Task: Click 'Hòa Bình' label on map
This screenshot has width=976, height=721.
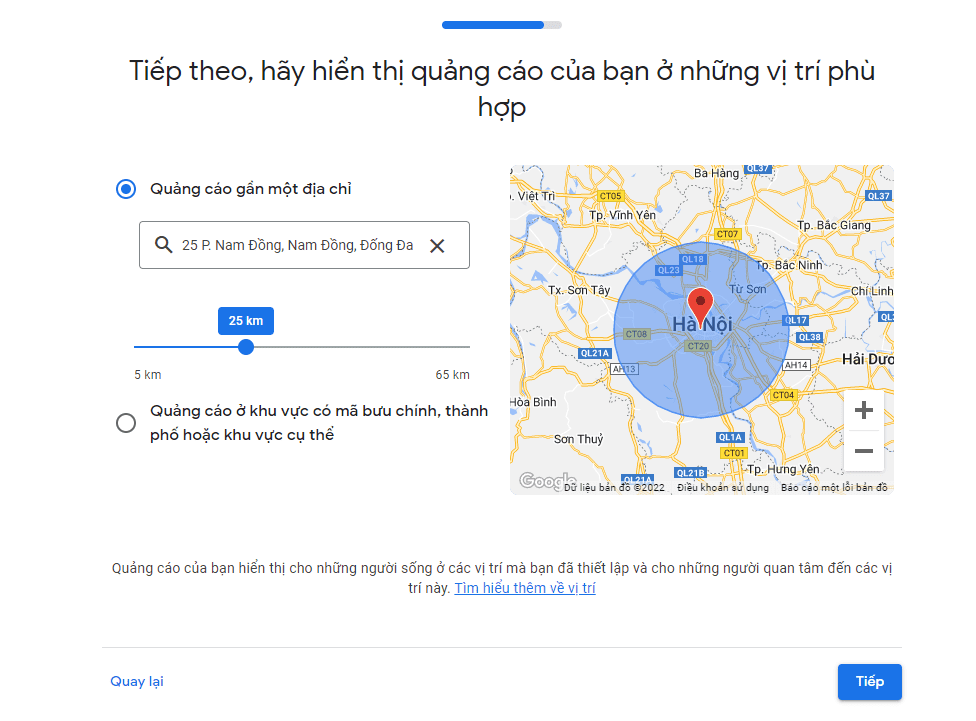Action: pyautogui.click(x=533, y=402)
